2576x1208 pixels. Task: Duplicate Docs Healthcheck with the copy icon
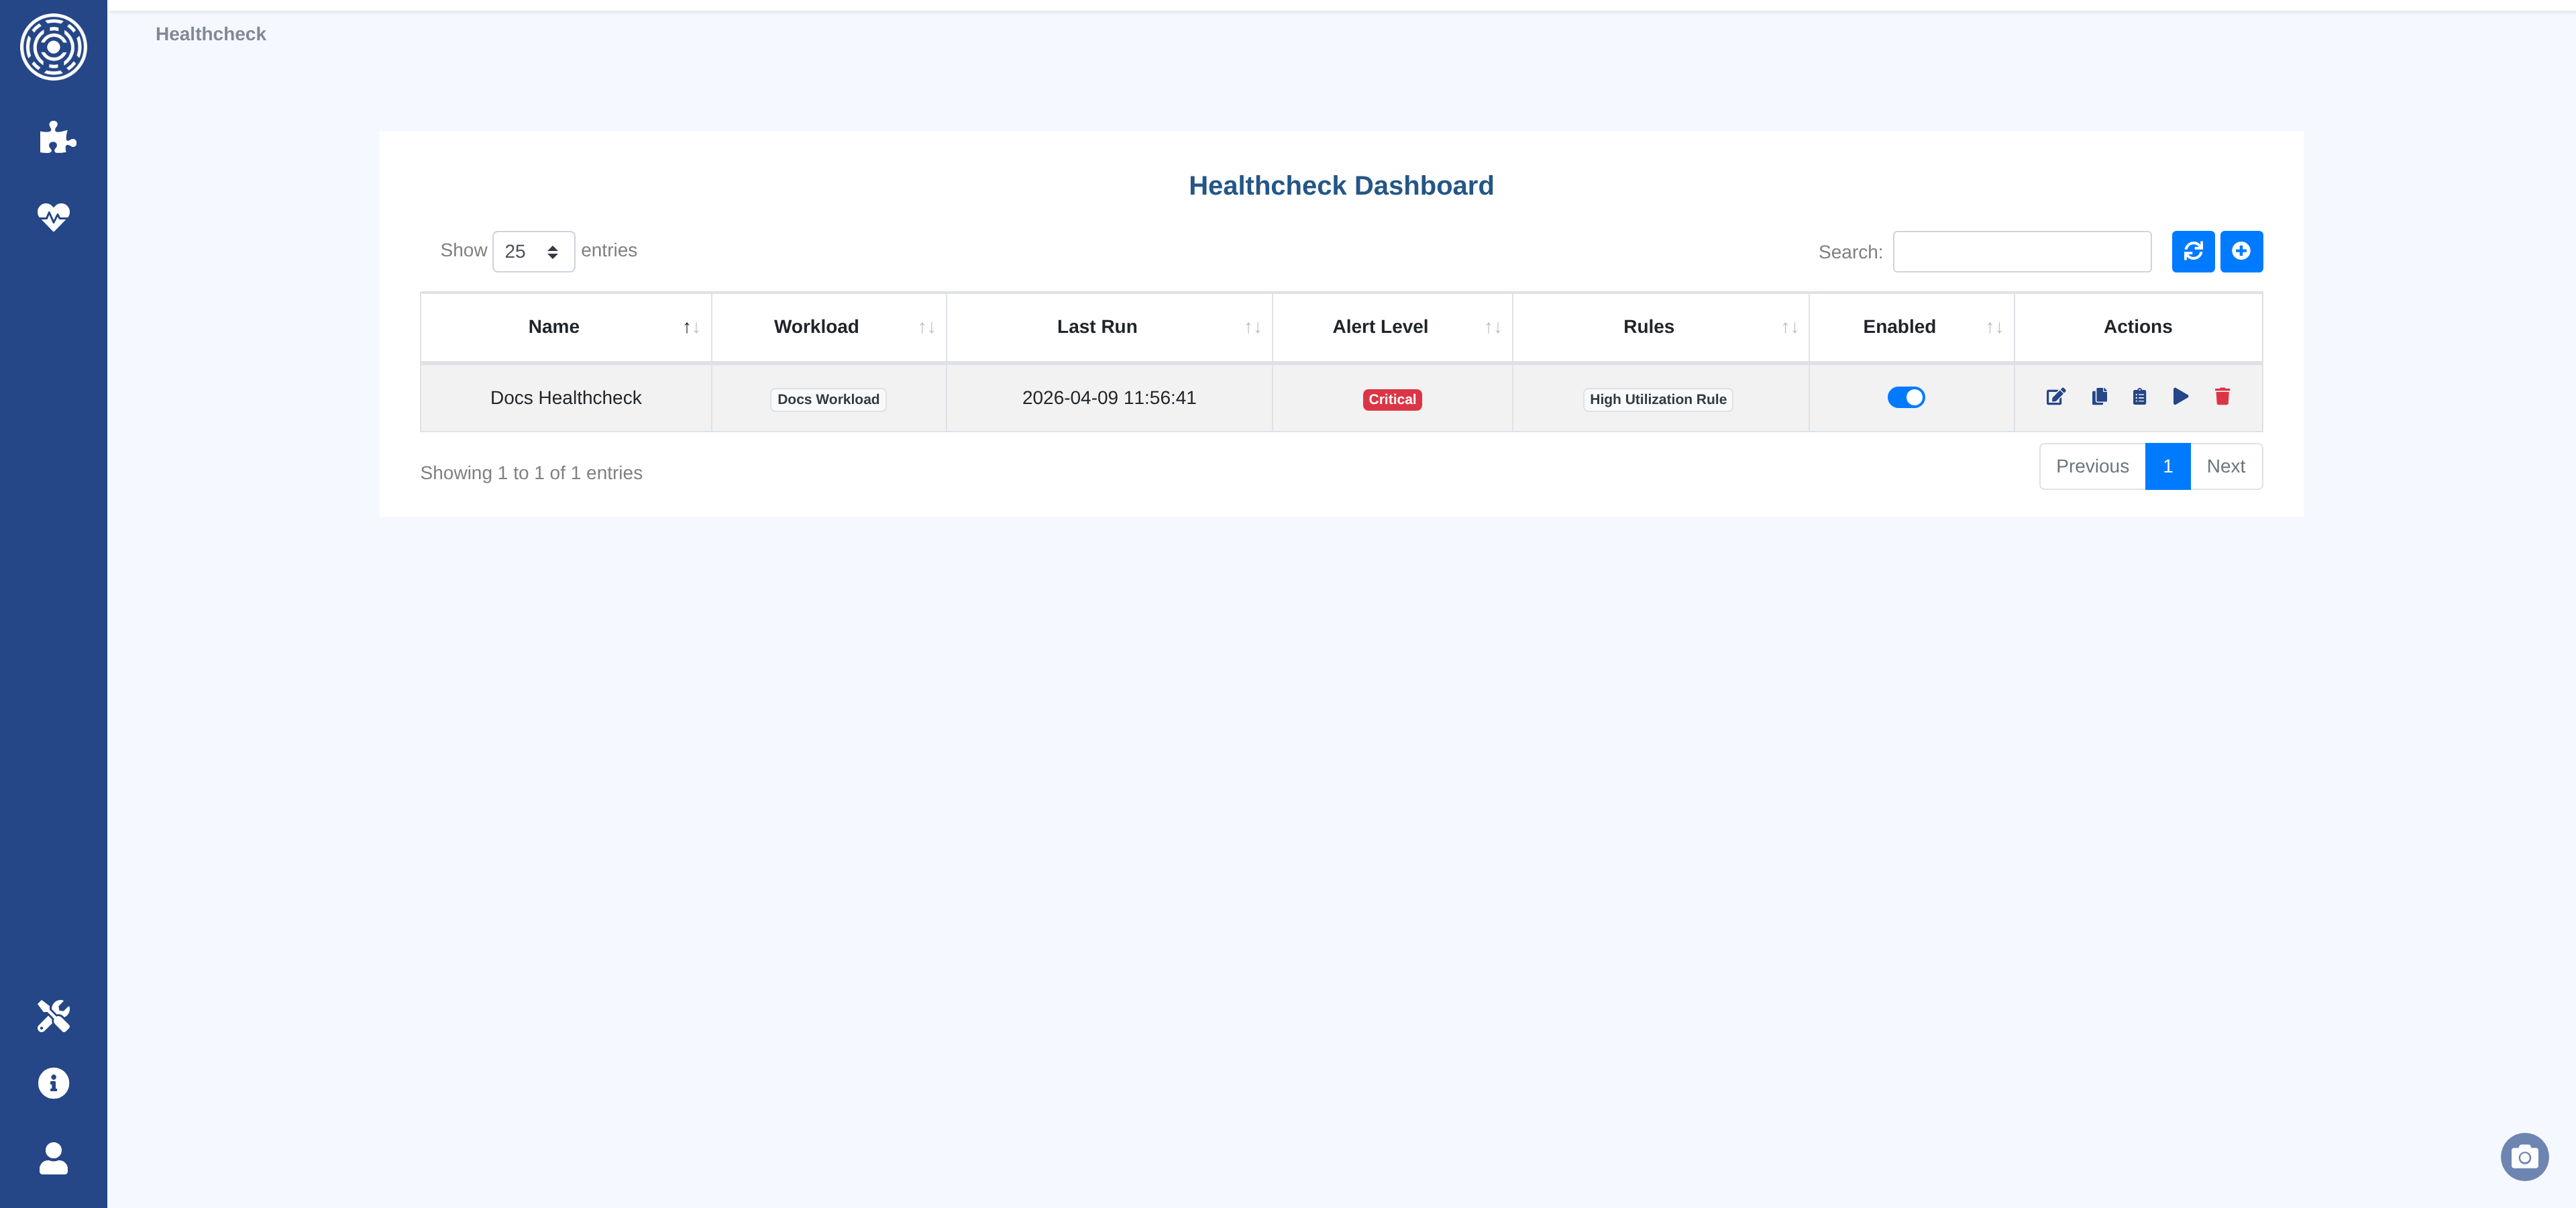[2099, 397]
